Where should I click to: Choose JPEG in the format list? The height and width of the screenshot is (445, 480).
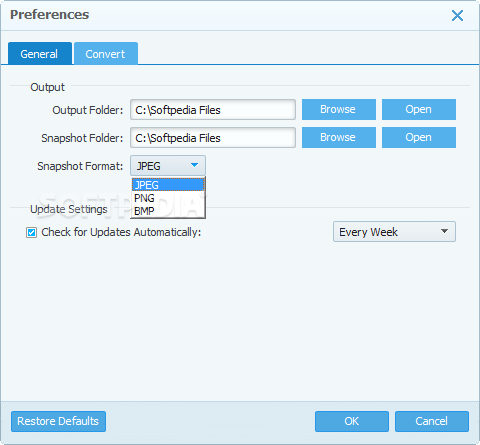(x=168, y=185)
